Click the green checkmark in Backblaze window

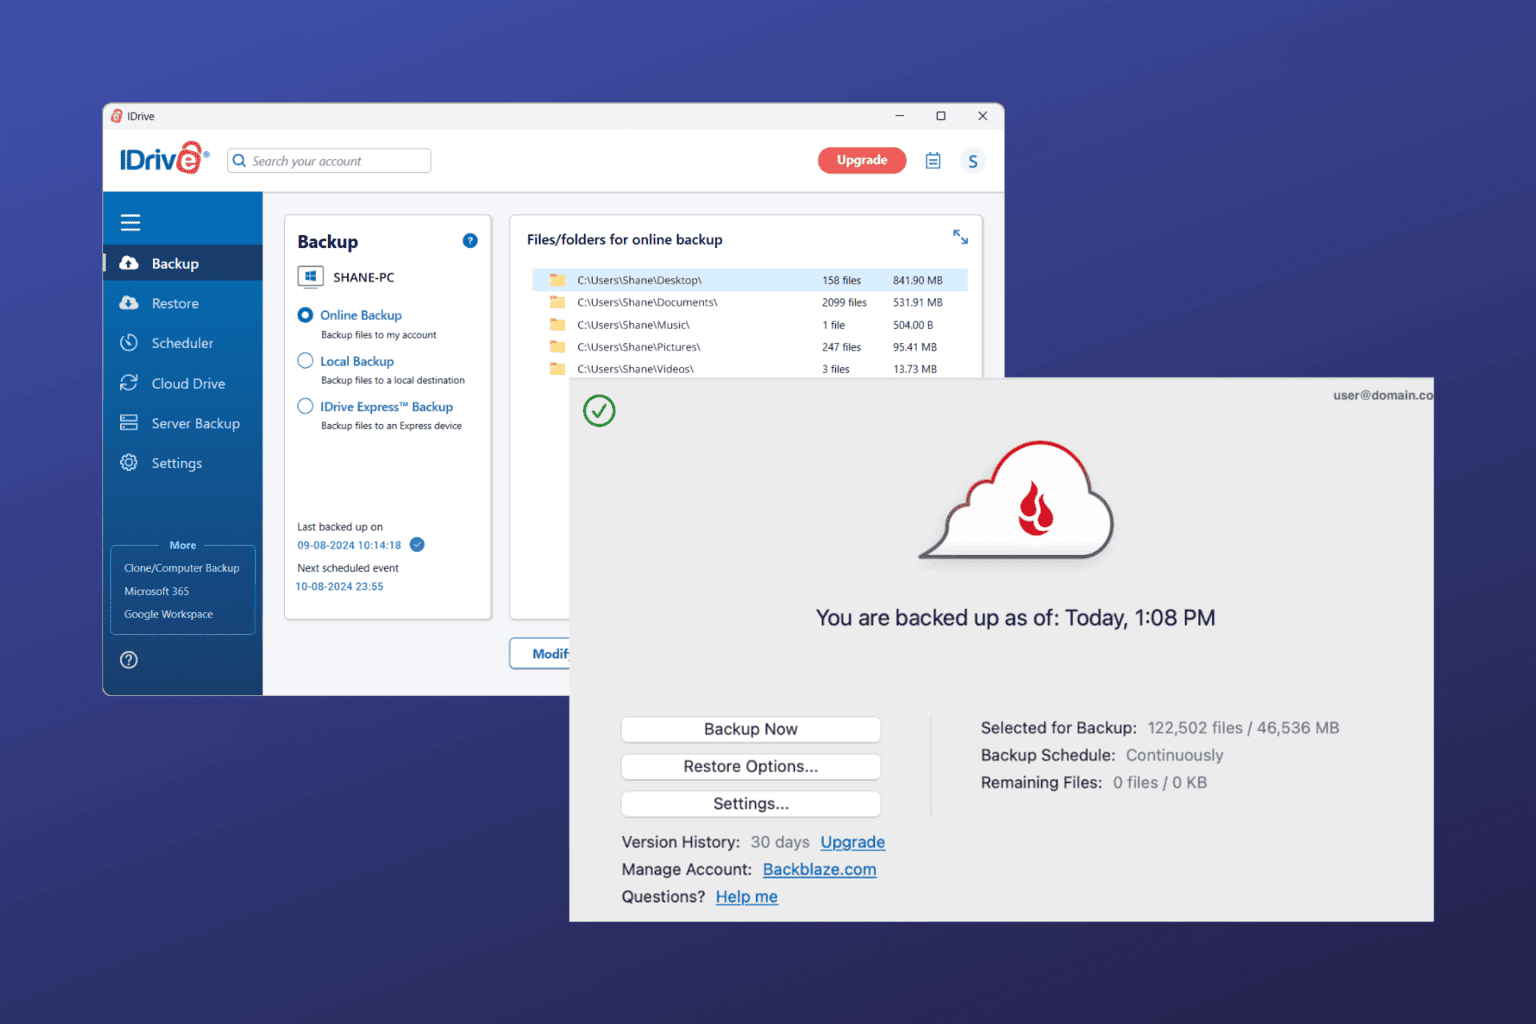[x=599, y=411]
